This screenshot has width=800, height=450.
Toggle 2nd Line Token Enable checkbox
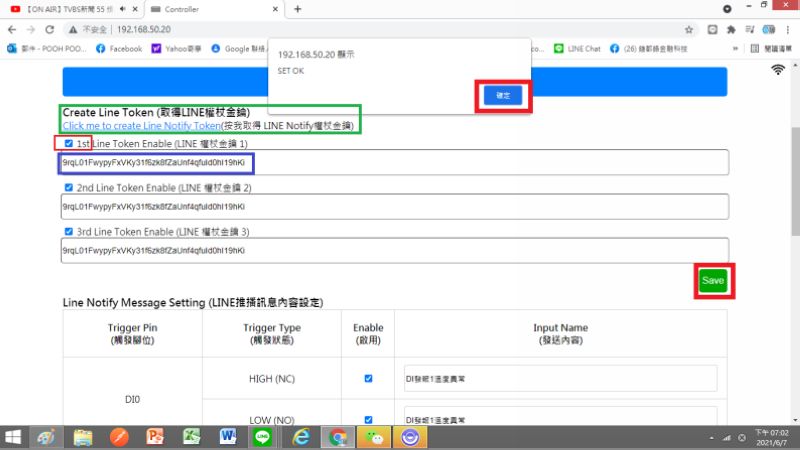(x=68, y=187)
